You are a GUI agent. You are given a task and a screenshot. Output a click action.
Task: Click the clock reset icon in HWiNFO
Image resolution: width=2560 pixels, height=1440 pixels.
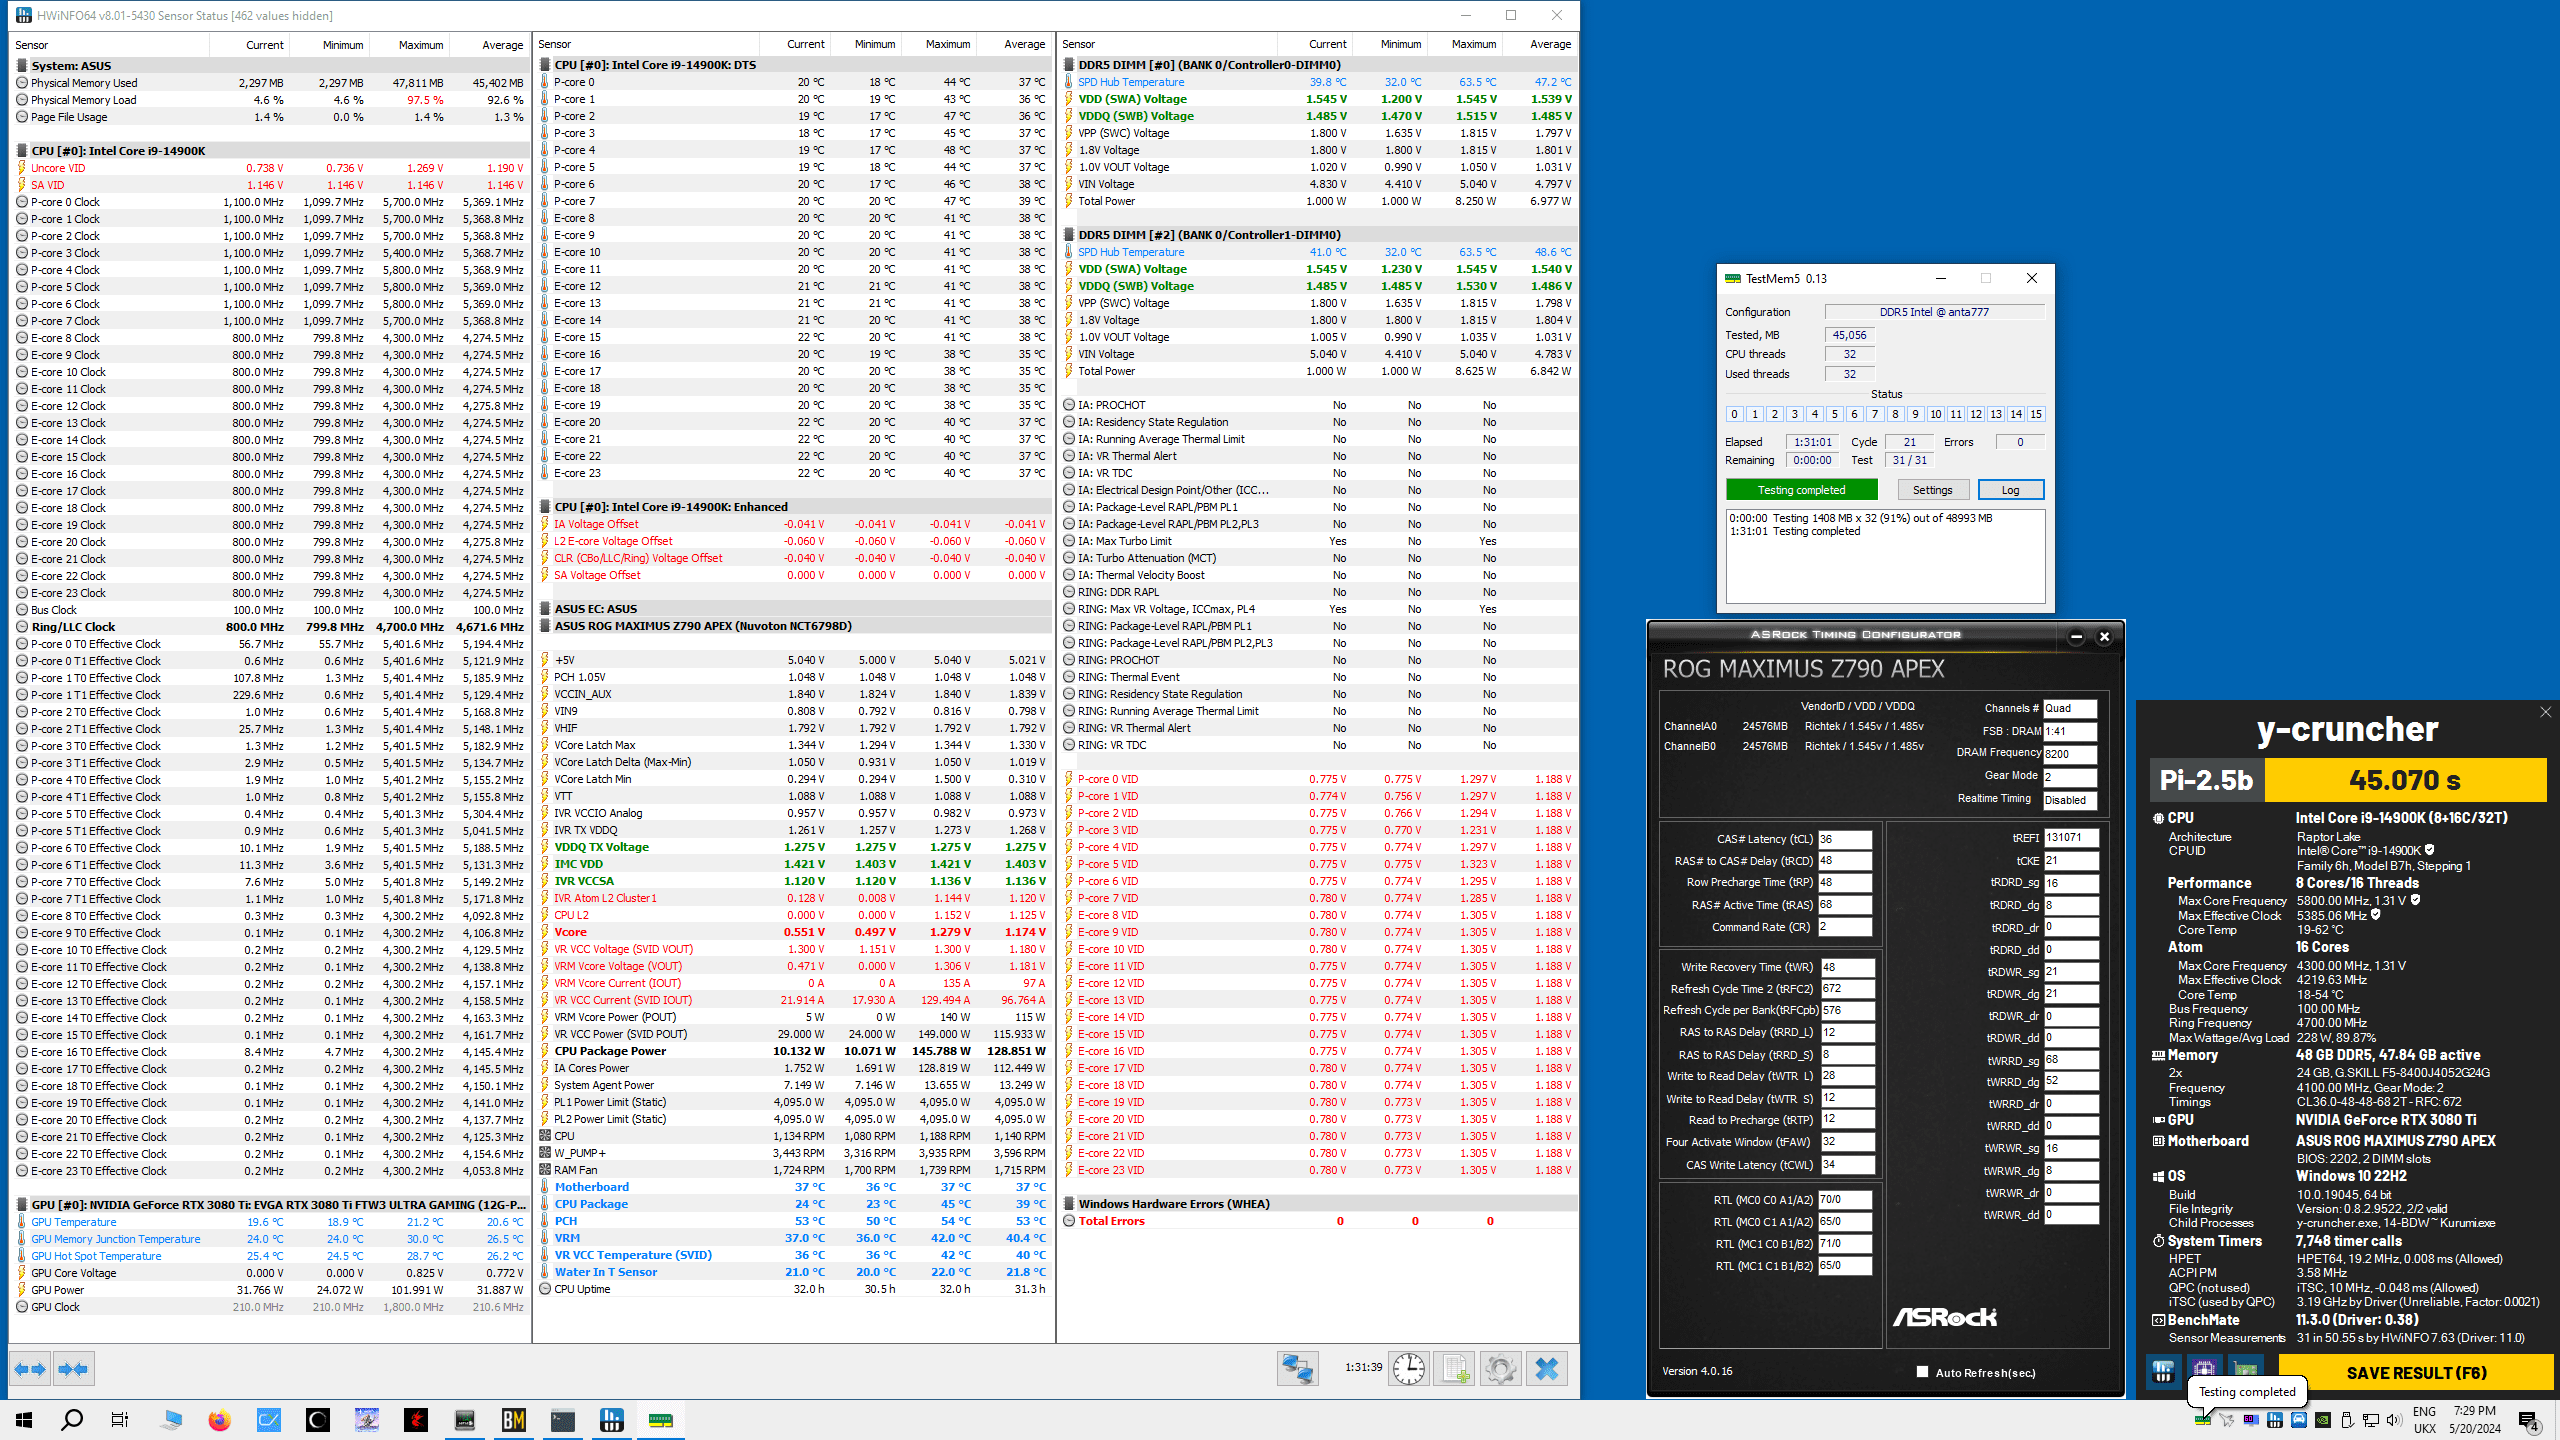[x=1408, y=1369]
